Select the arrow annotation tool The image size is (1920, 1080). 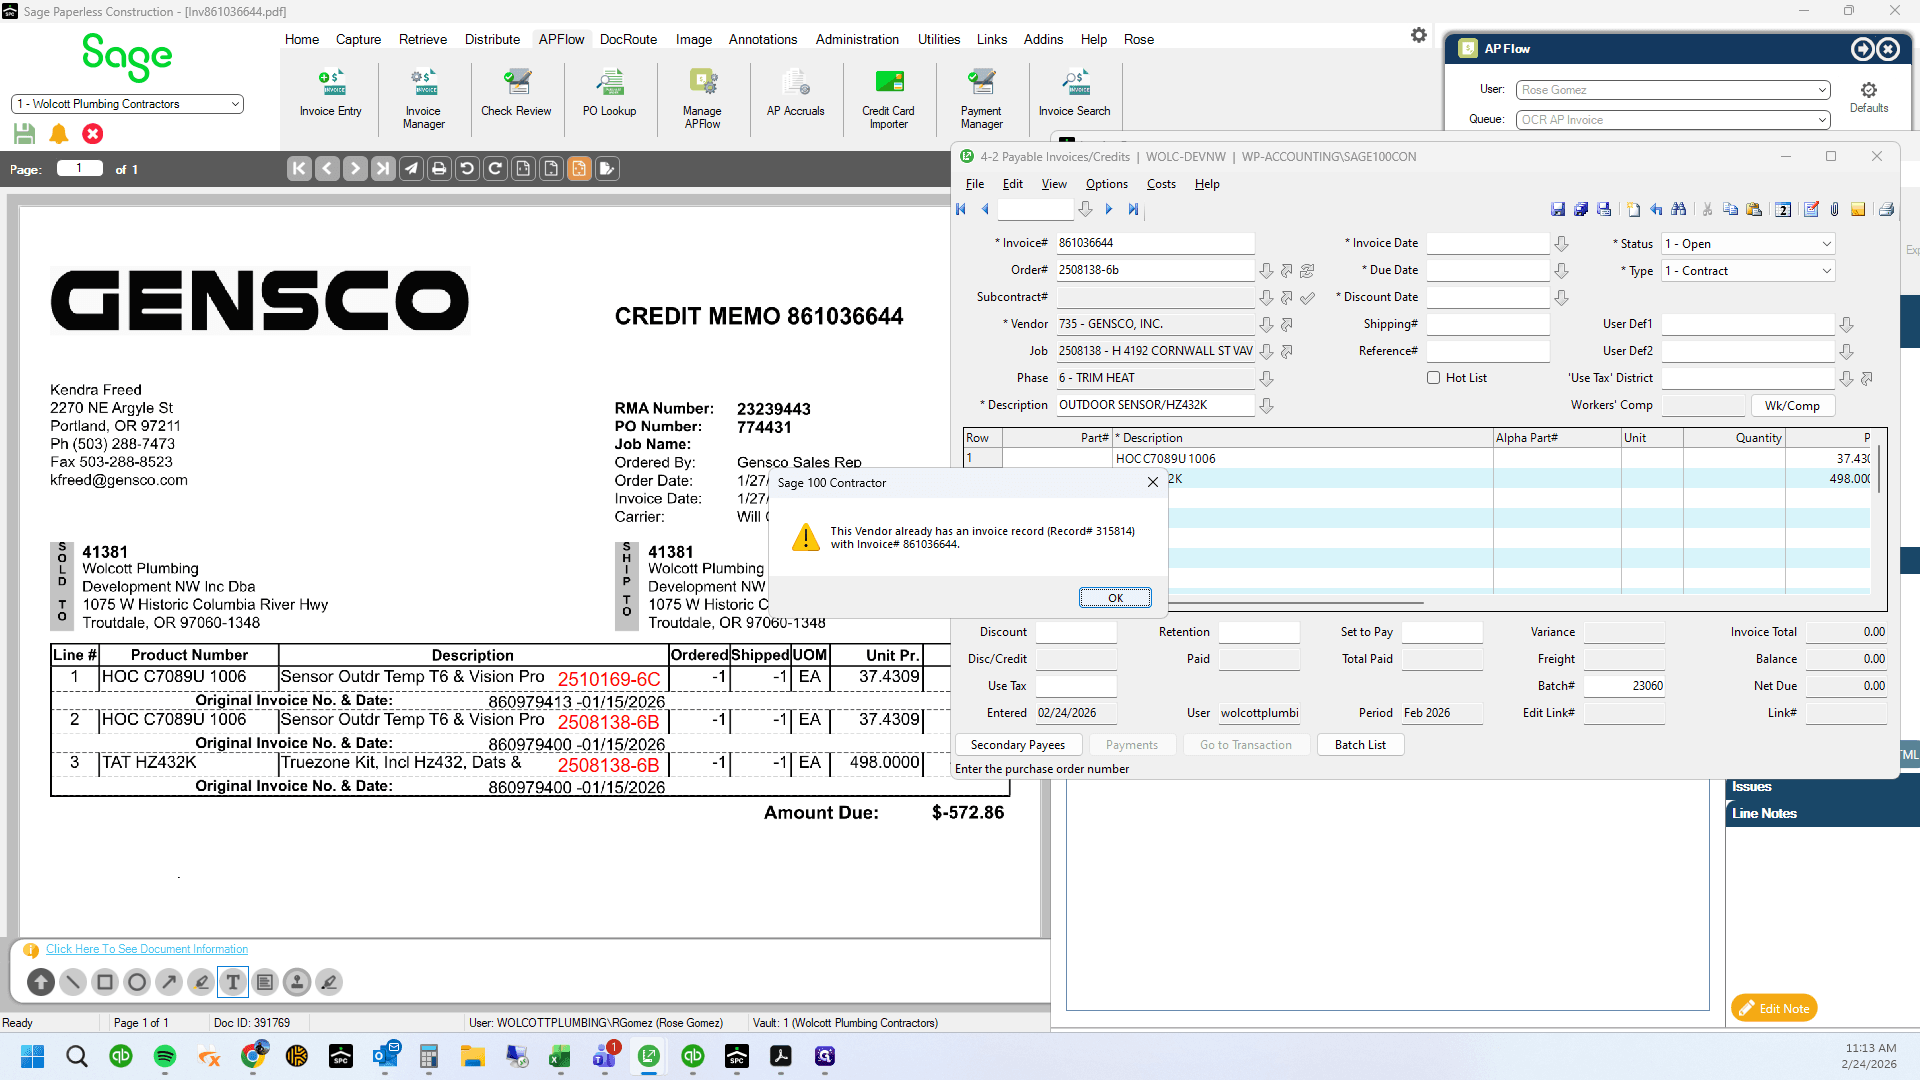(169, 982)
